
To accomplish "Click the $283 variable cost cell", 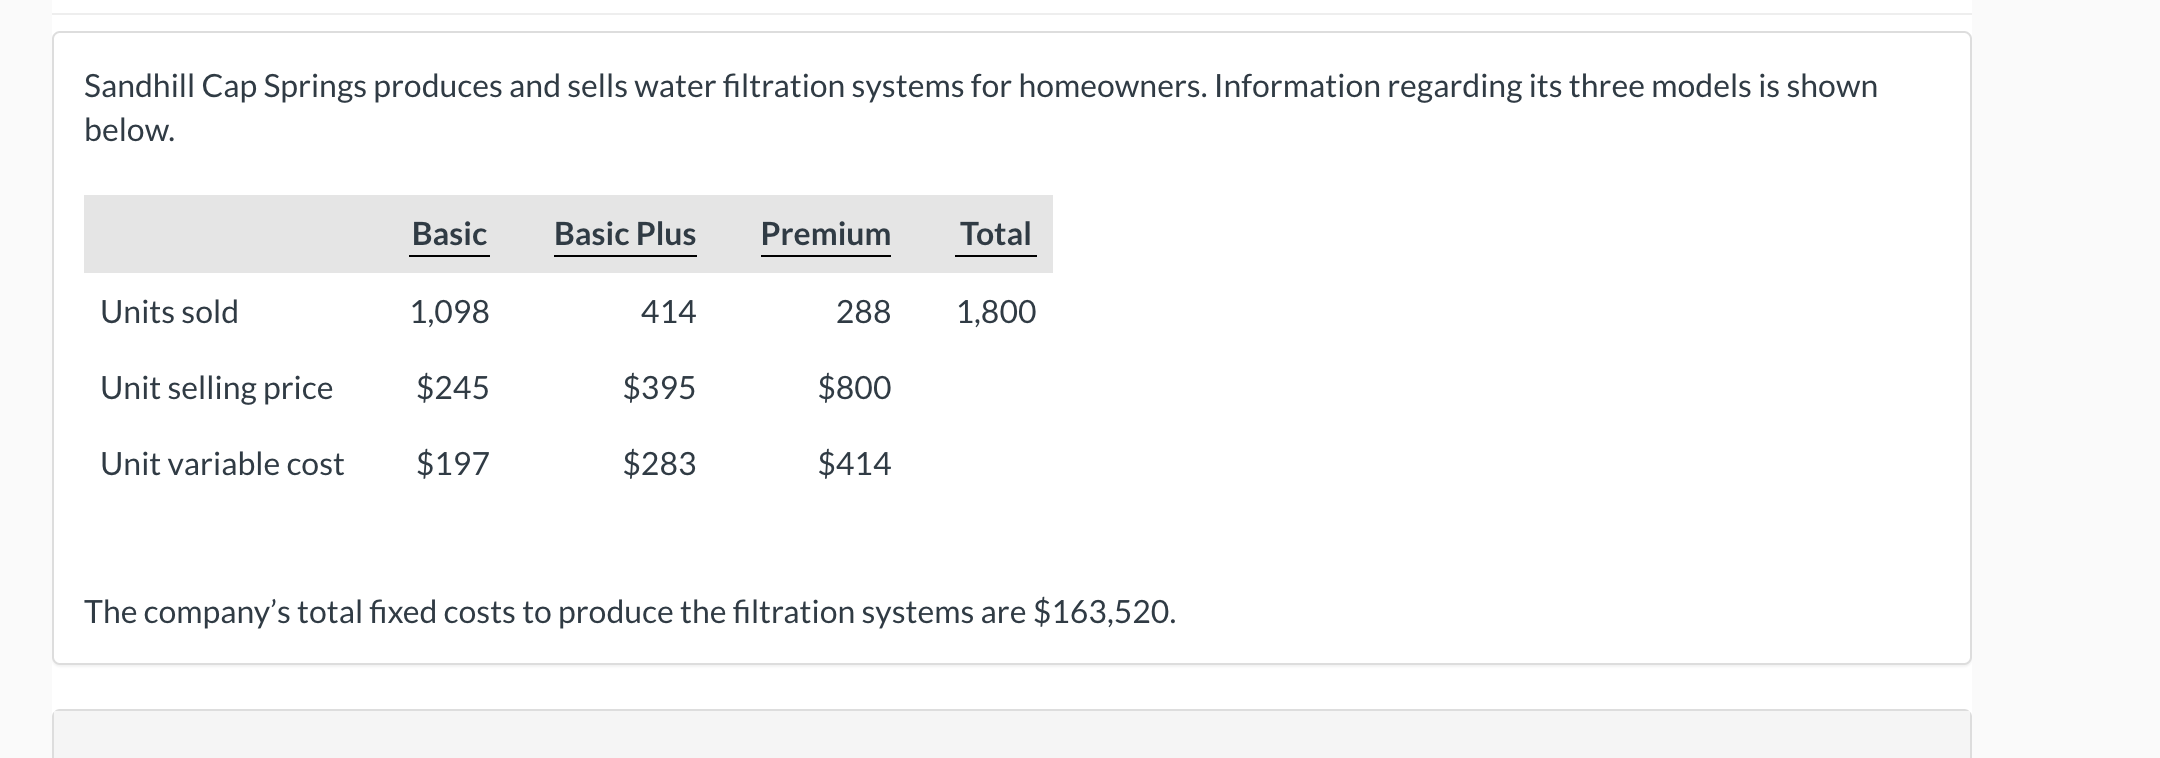I will tap(659, 464).
